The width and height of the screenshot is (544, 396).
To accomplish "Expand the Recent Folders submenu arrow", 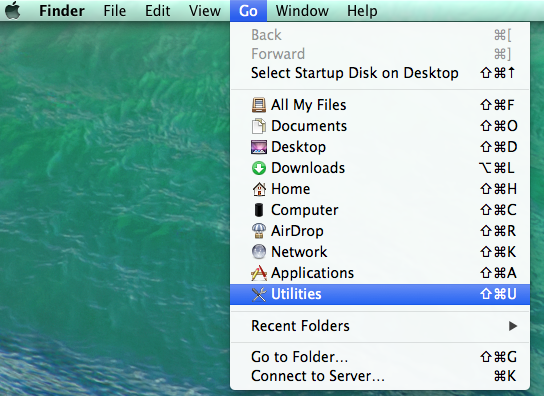I will (x=513, y=326).
